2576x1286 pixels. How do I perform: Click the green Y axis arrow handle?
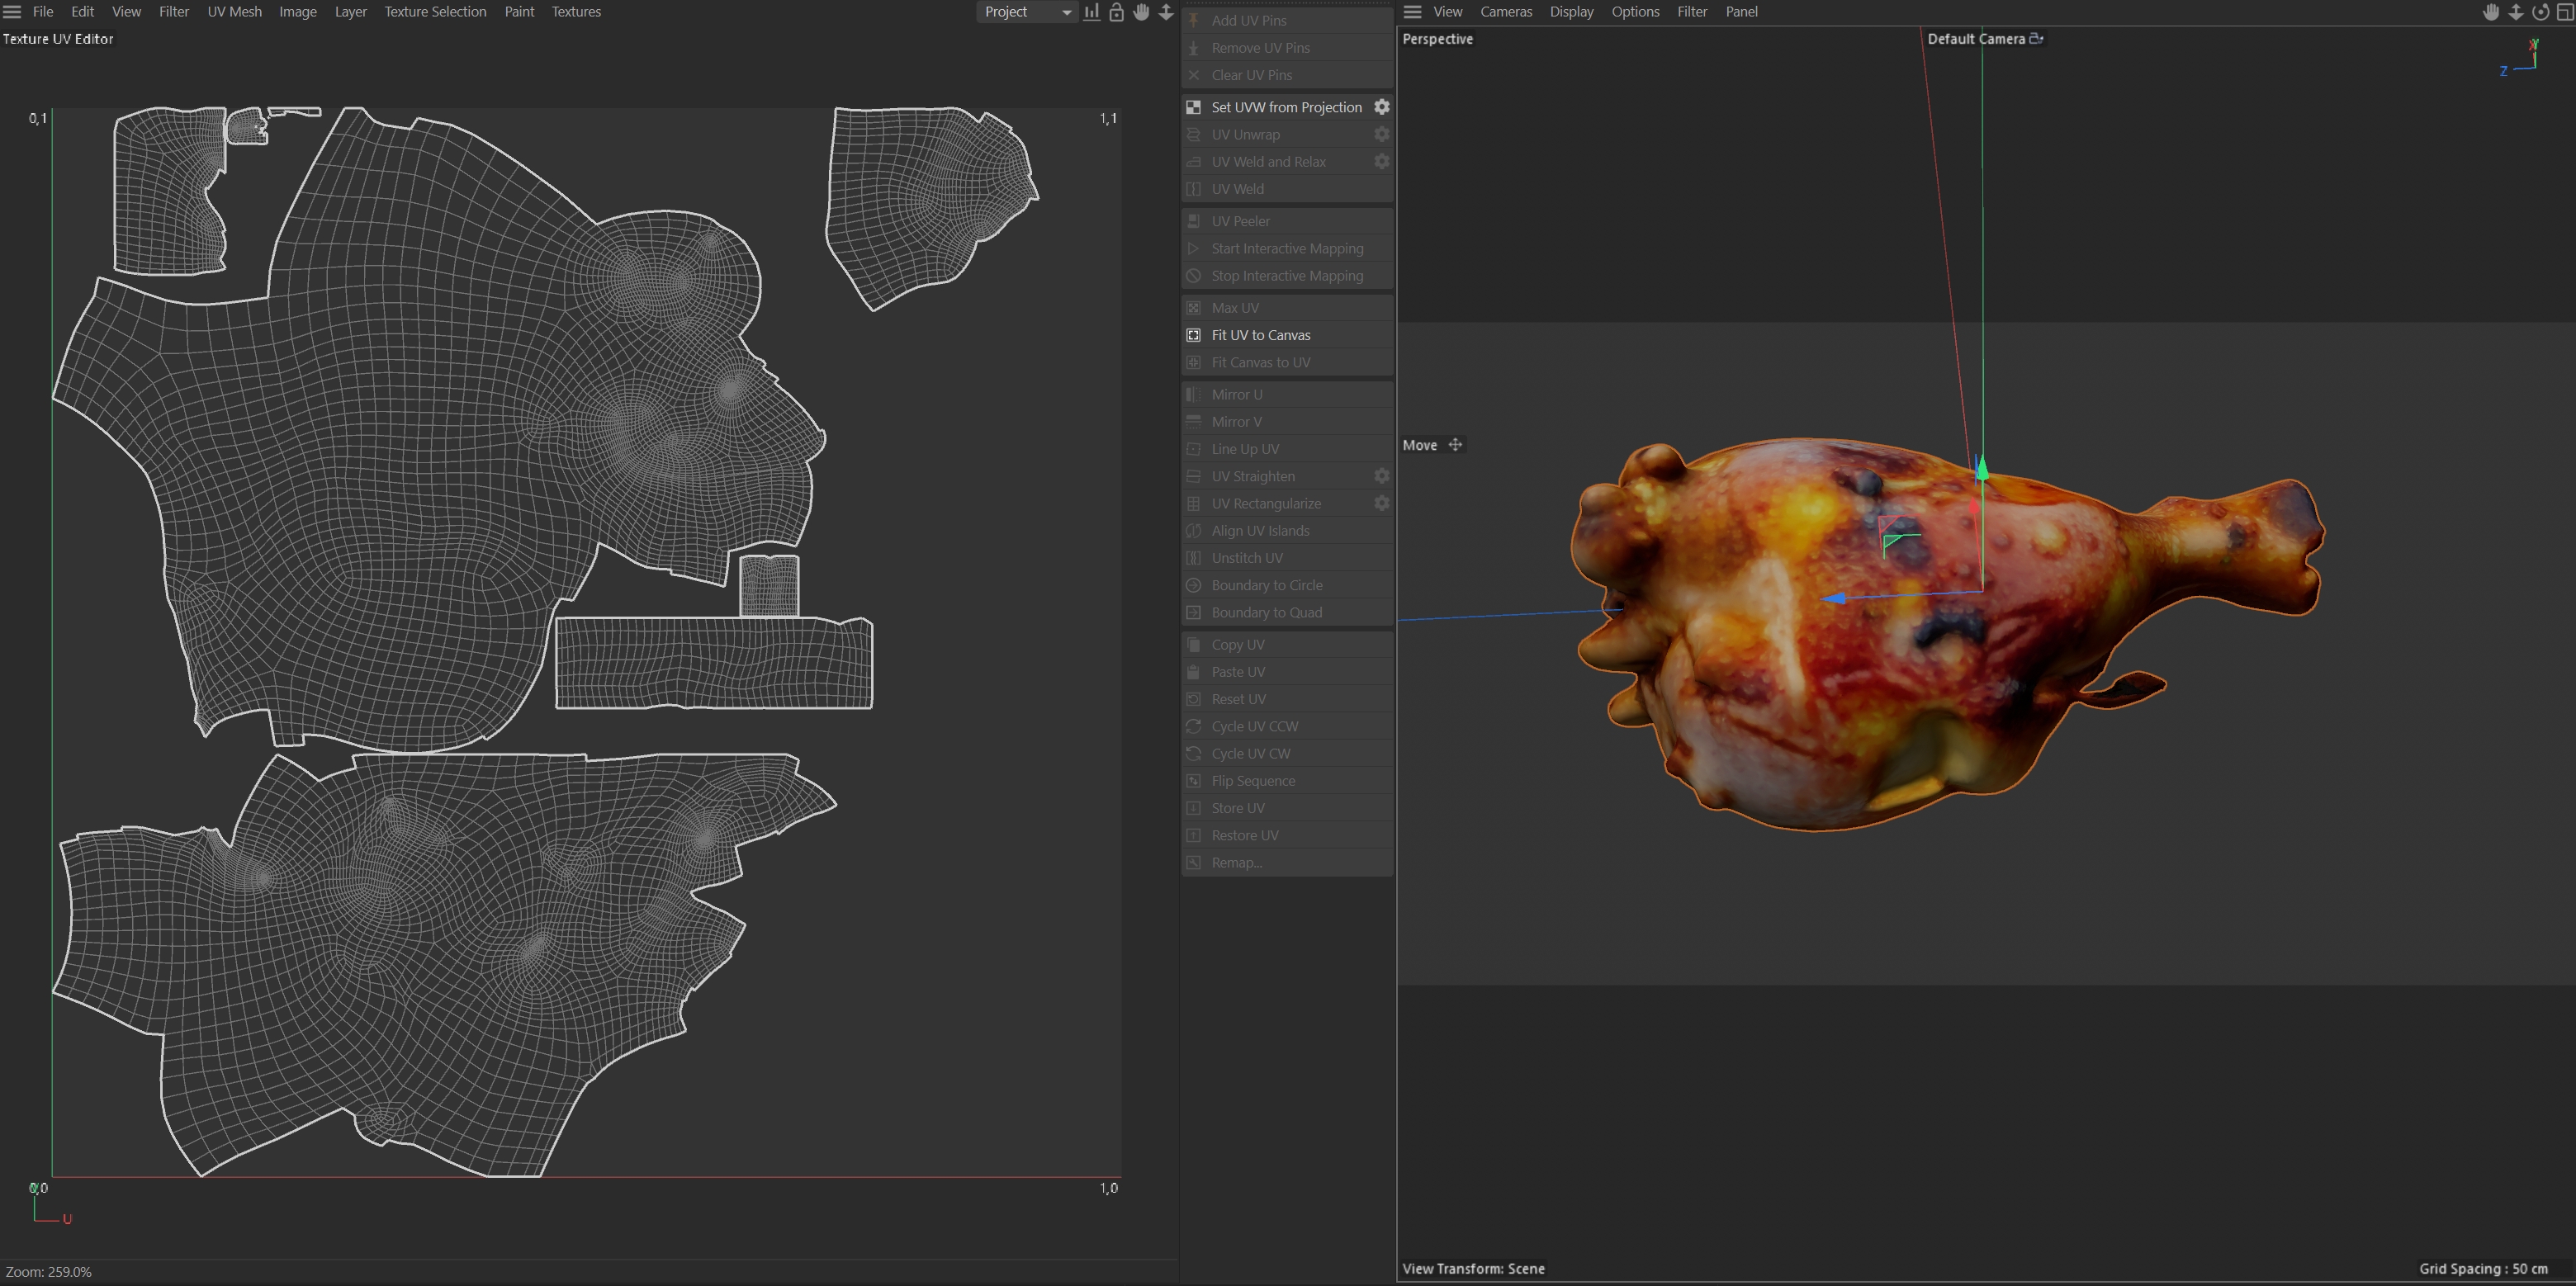click(1982, 468)
